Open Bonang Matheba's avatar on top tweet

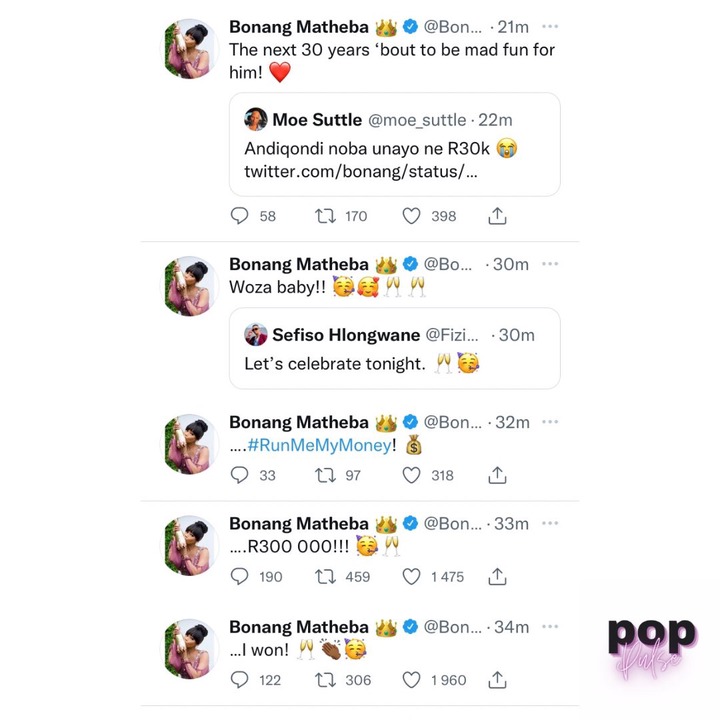click(x=190, y=49)
